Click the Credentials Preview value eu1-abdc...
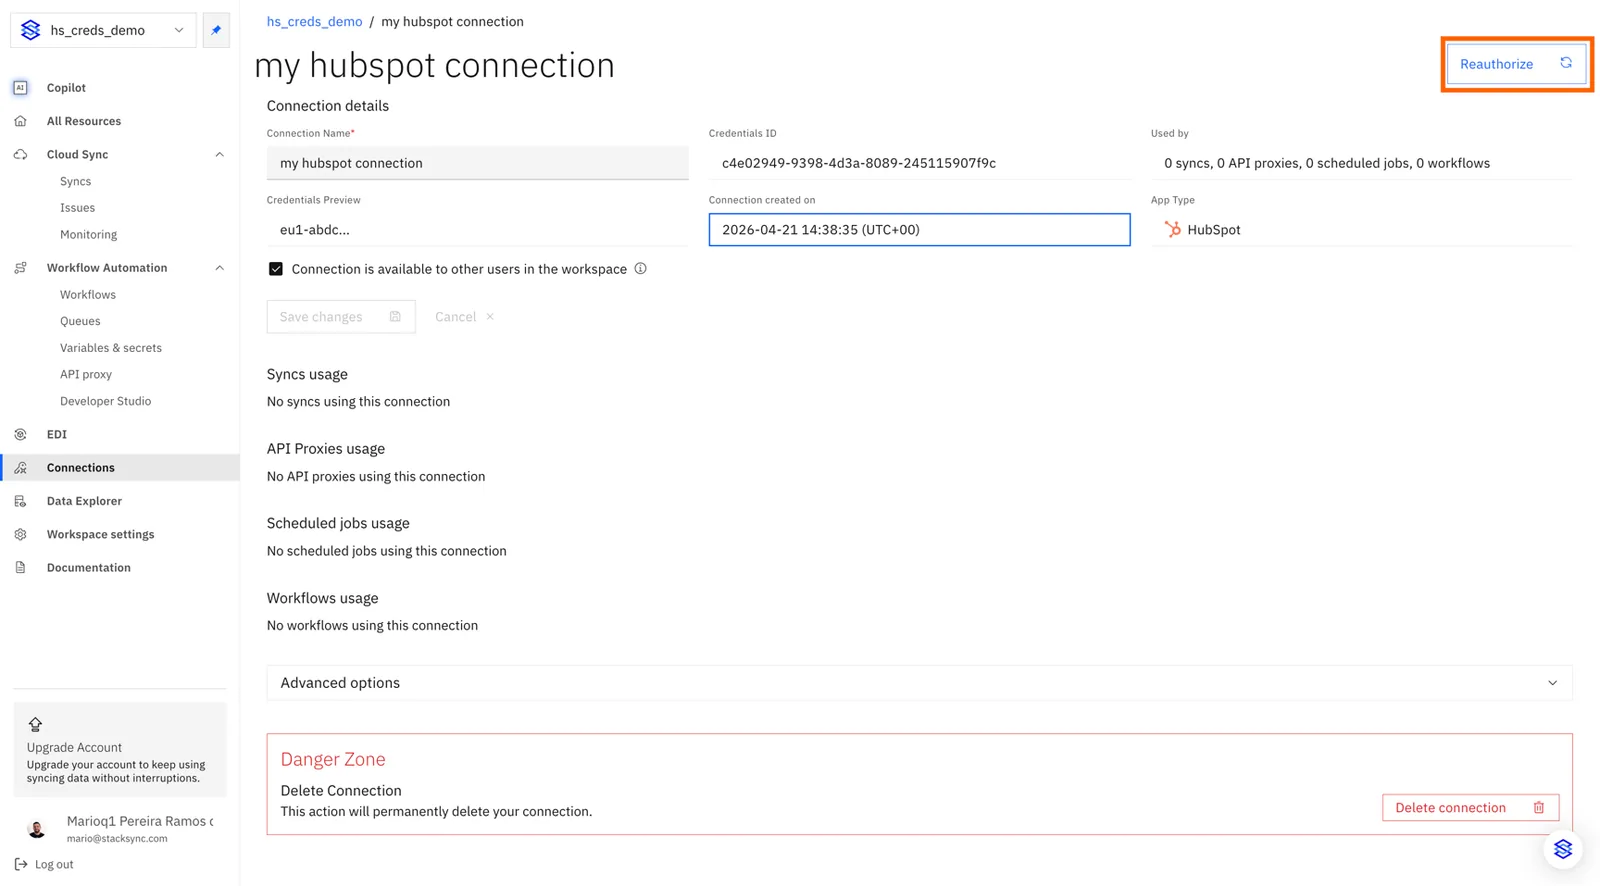The height and width of the screenshot is (886, 1600). point(315,230)
